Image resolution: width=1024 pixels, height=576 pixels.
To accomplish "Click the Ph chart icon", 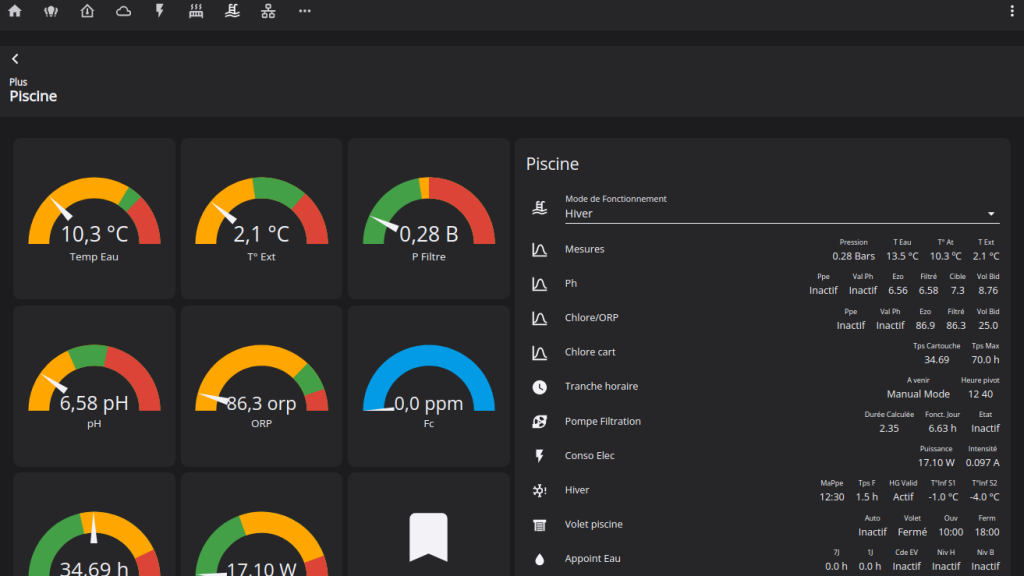I will (x=539, y=284).
